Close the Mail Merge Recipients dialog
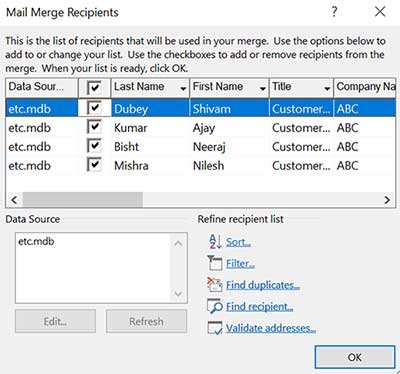Viewport: 400px width, 374px height. [x=380, y=12]
